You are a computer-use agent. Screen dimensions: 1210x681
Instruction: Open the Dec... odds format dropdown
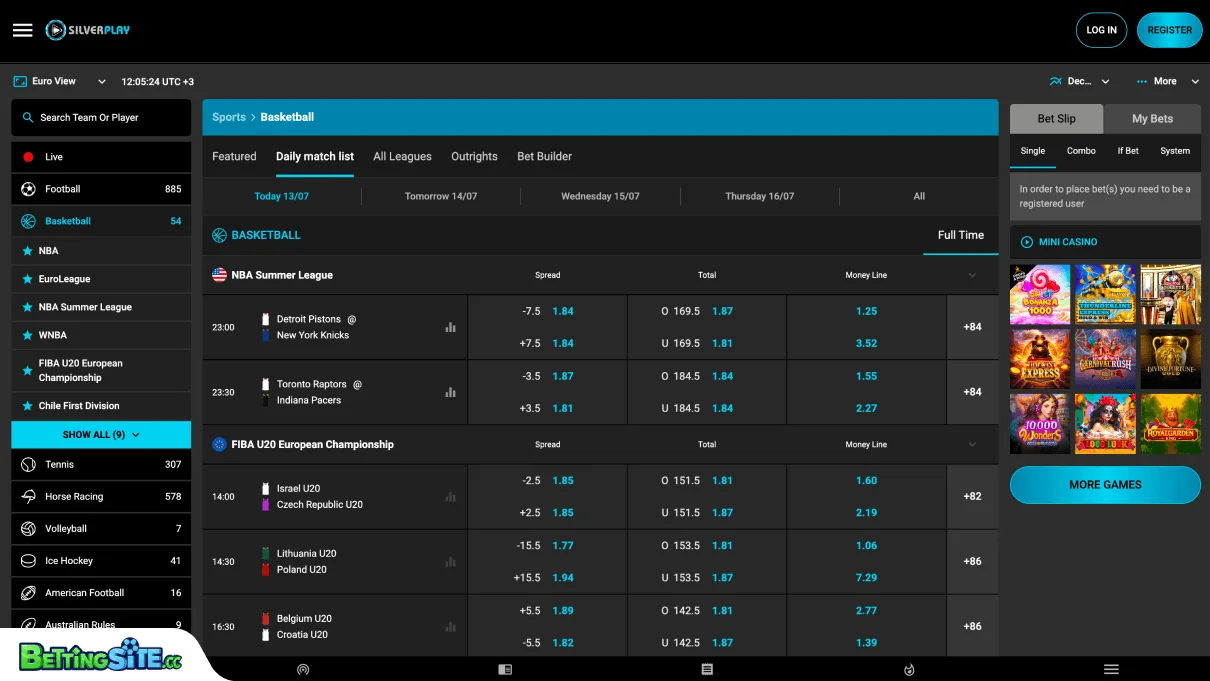pyautogui.click(x=1080, y=81)
